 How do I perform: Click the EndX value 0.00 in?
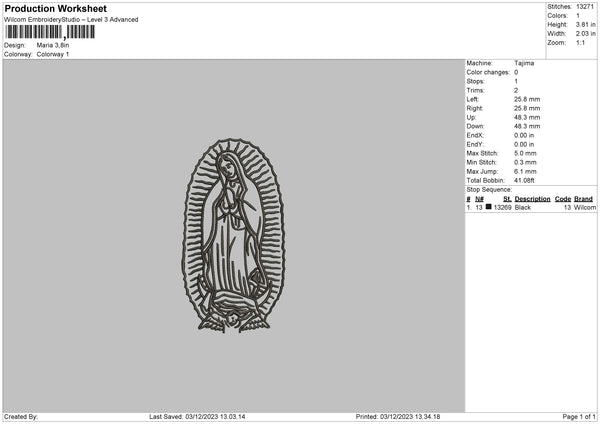click(524, 135)
